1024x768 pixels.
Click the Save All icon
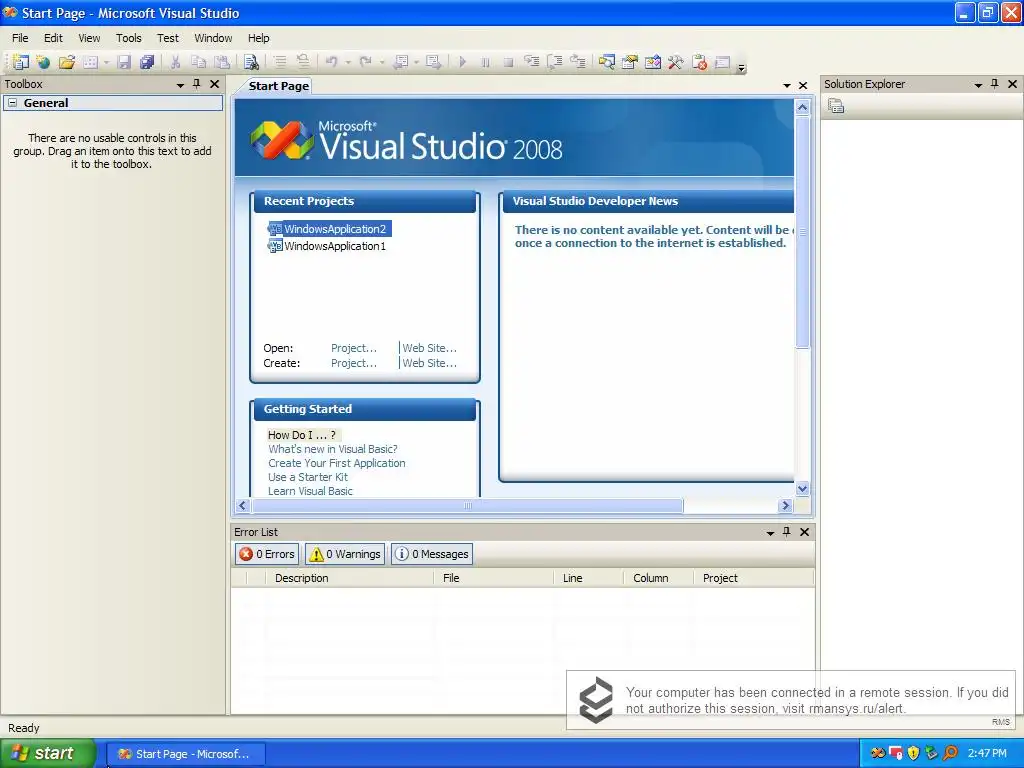click(147, 62)
